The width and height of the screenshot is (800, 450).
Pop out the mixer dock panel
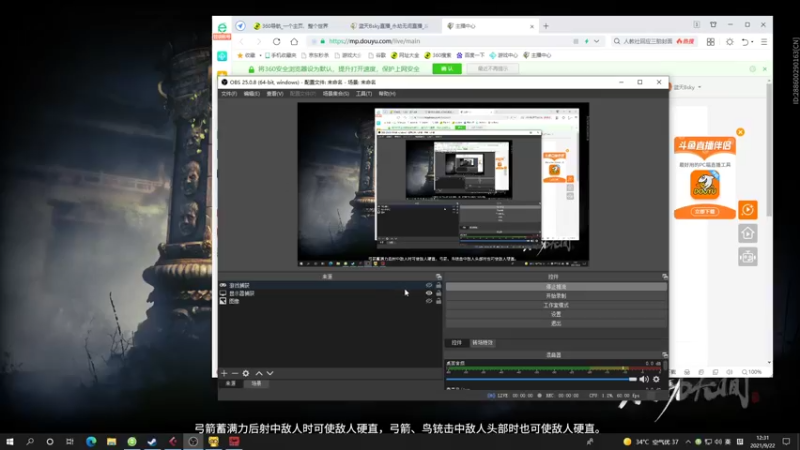[x=664, y=355]
